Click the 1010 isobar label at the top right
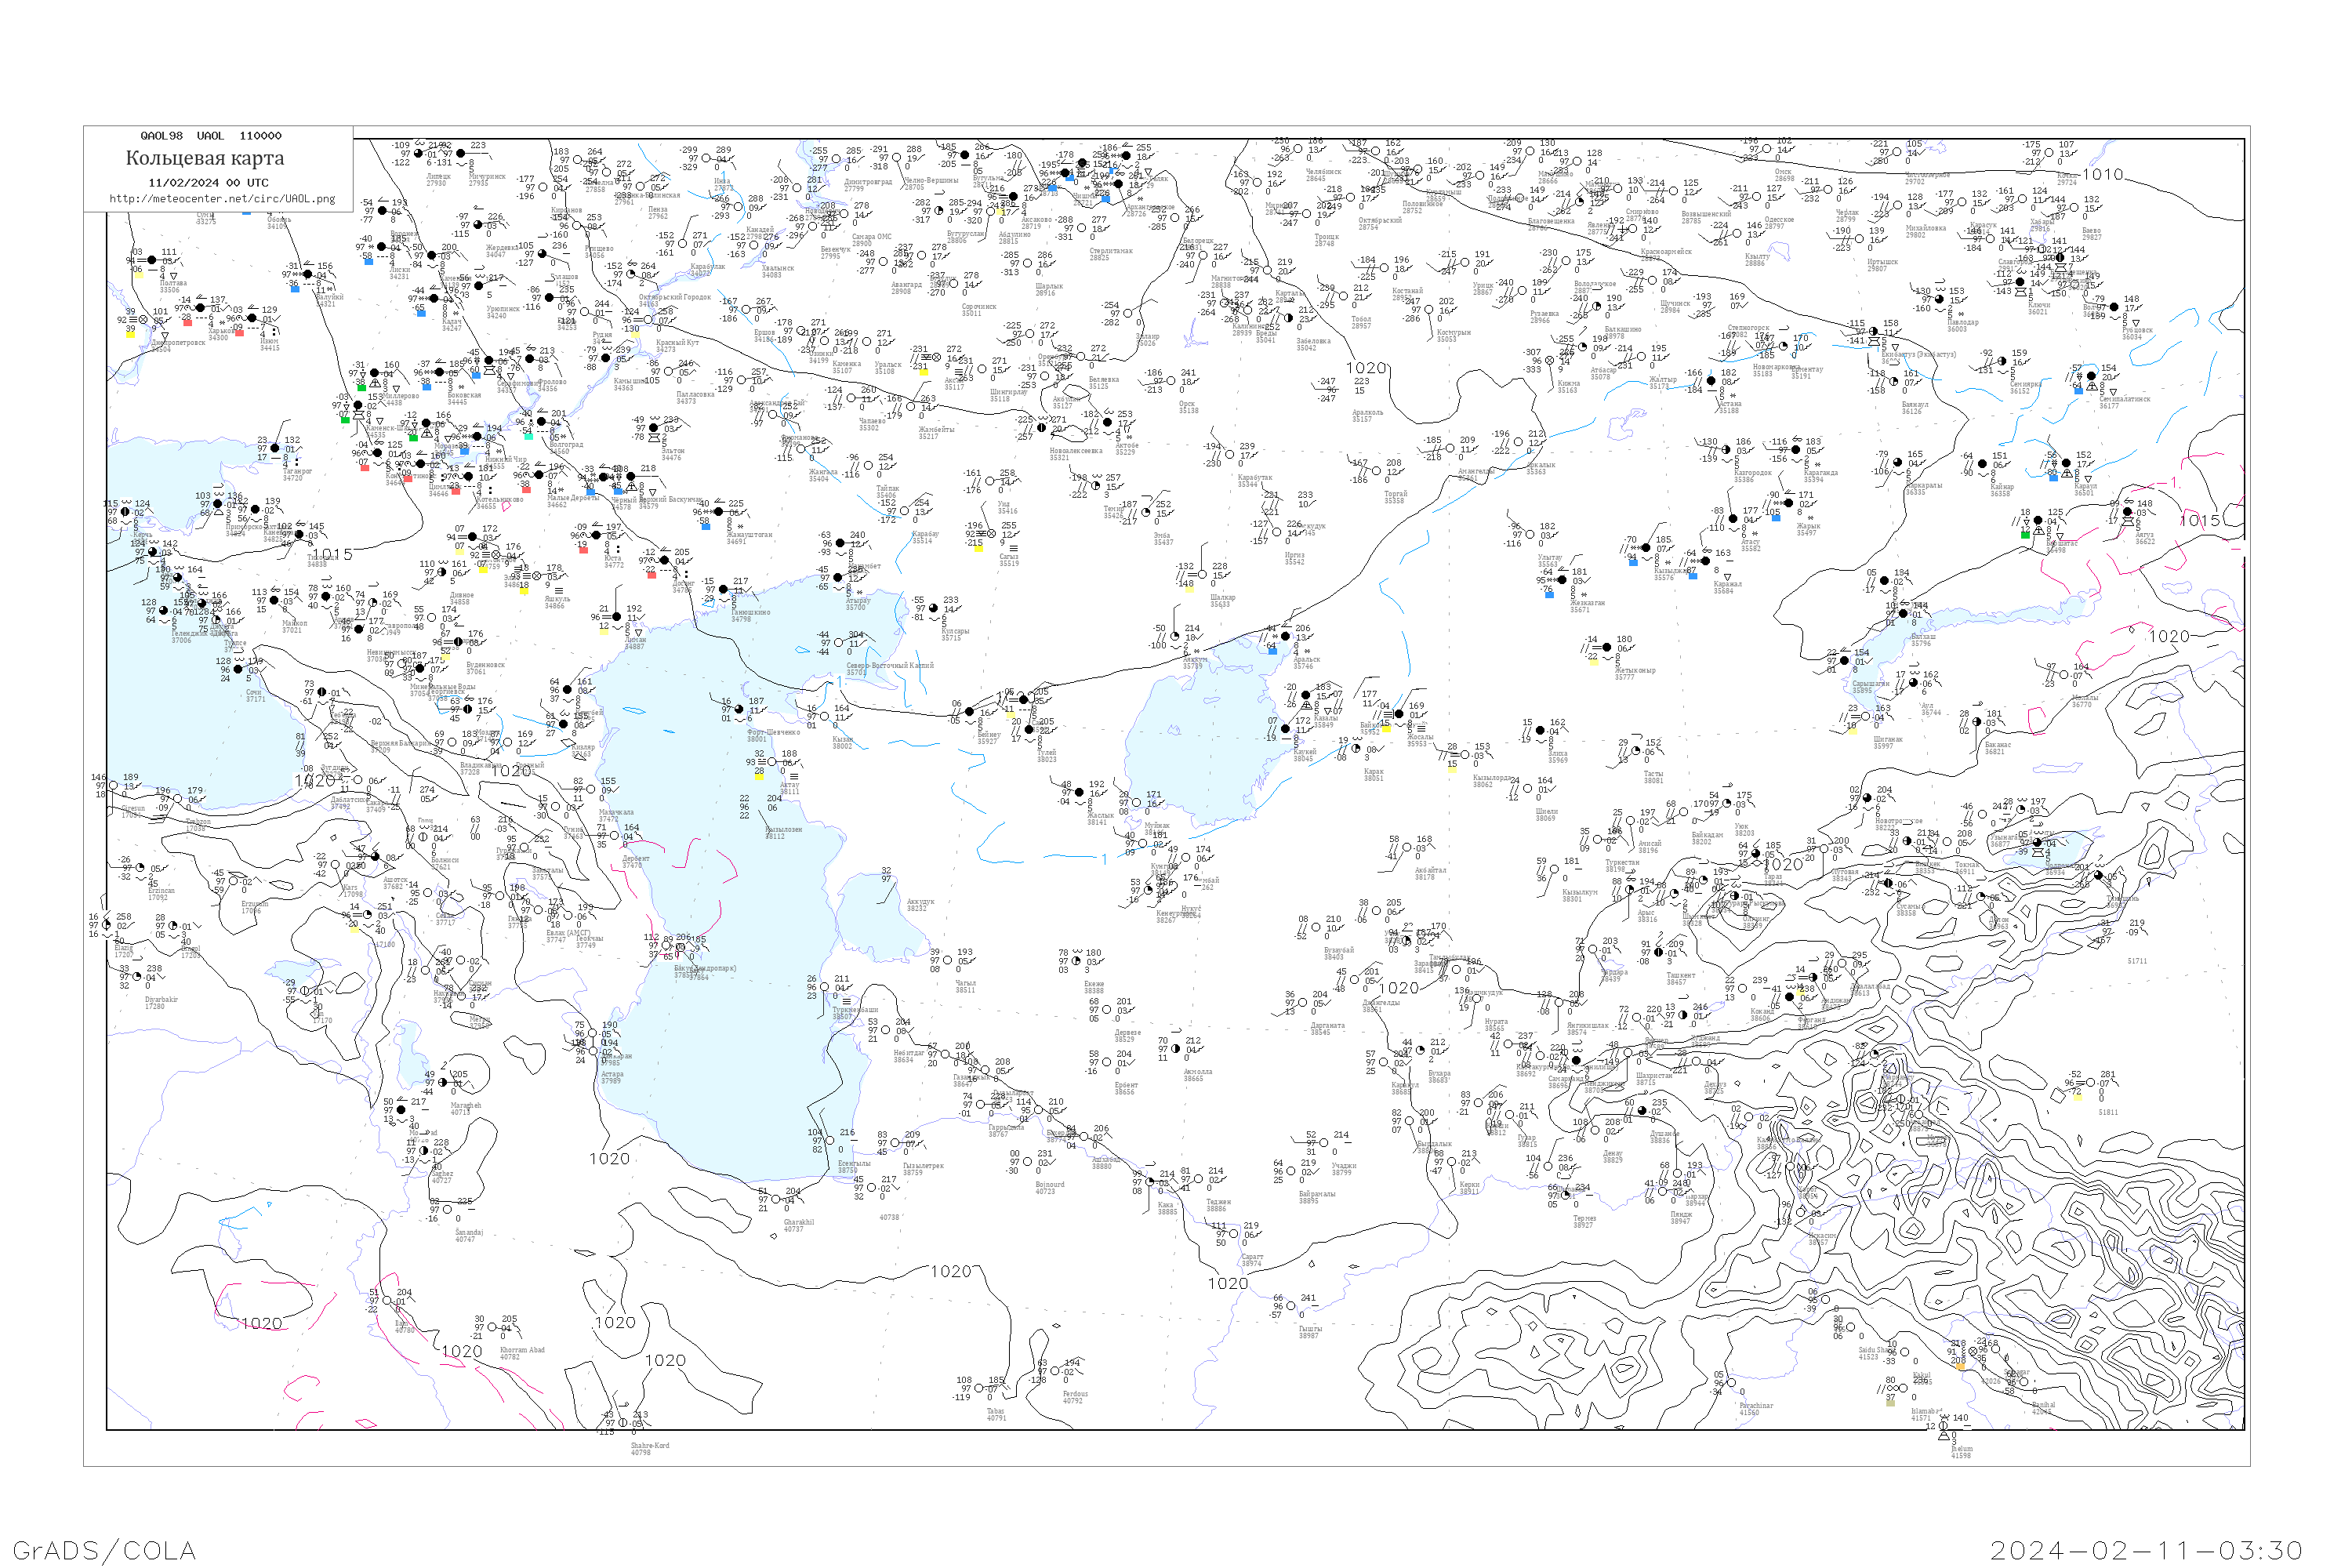The height and width of the screenshot is (1568, 2352). point(2102,175)
